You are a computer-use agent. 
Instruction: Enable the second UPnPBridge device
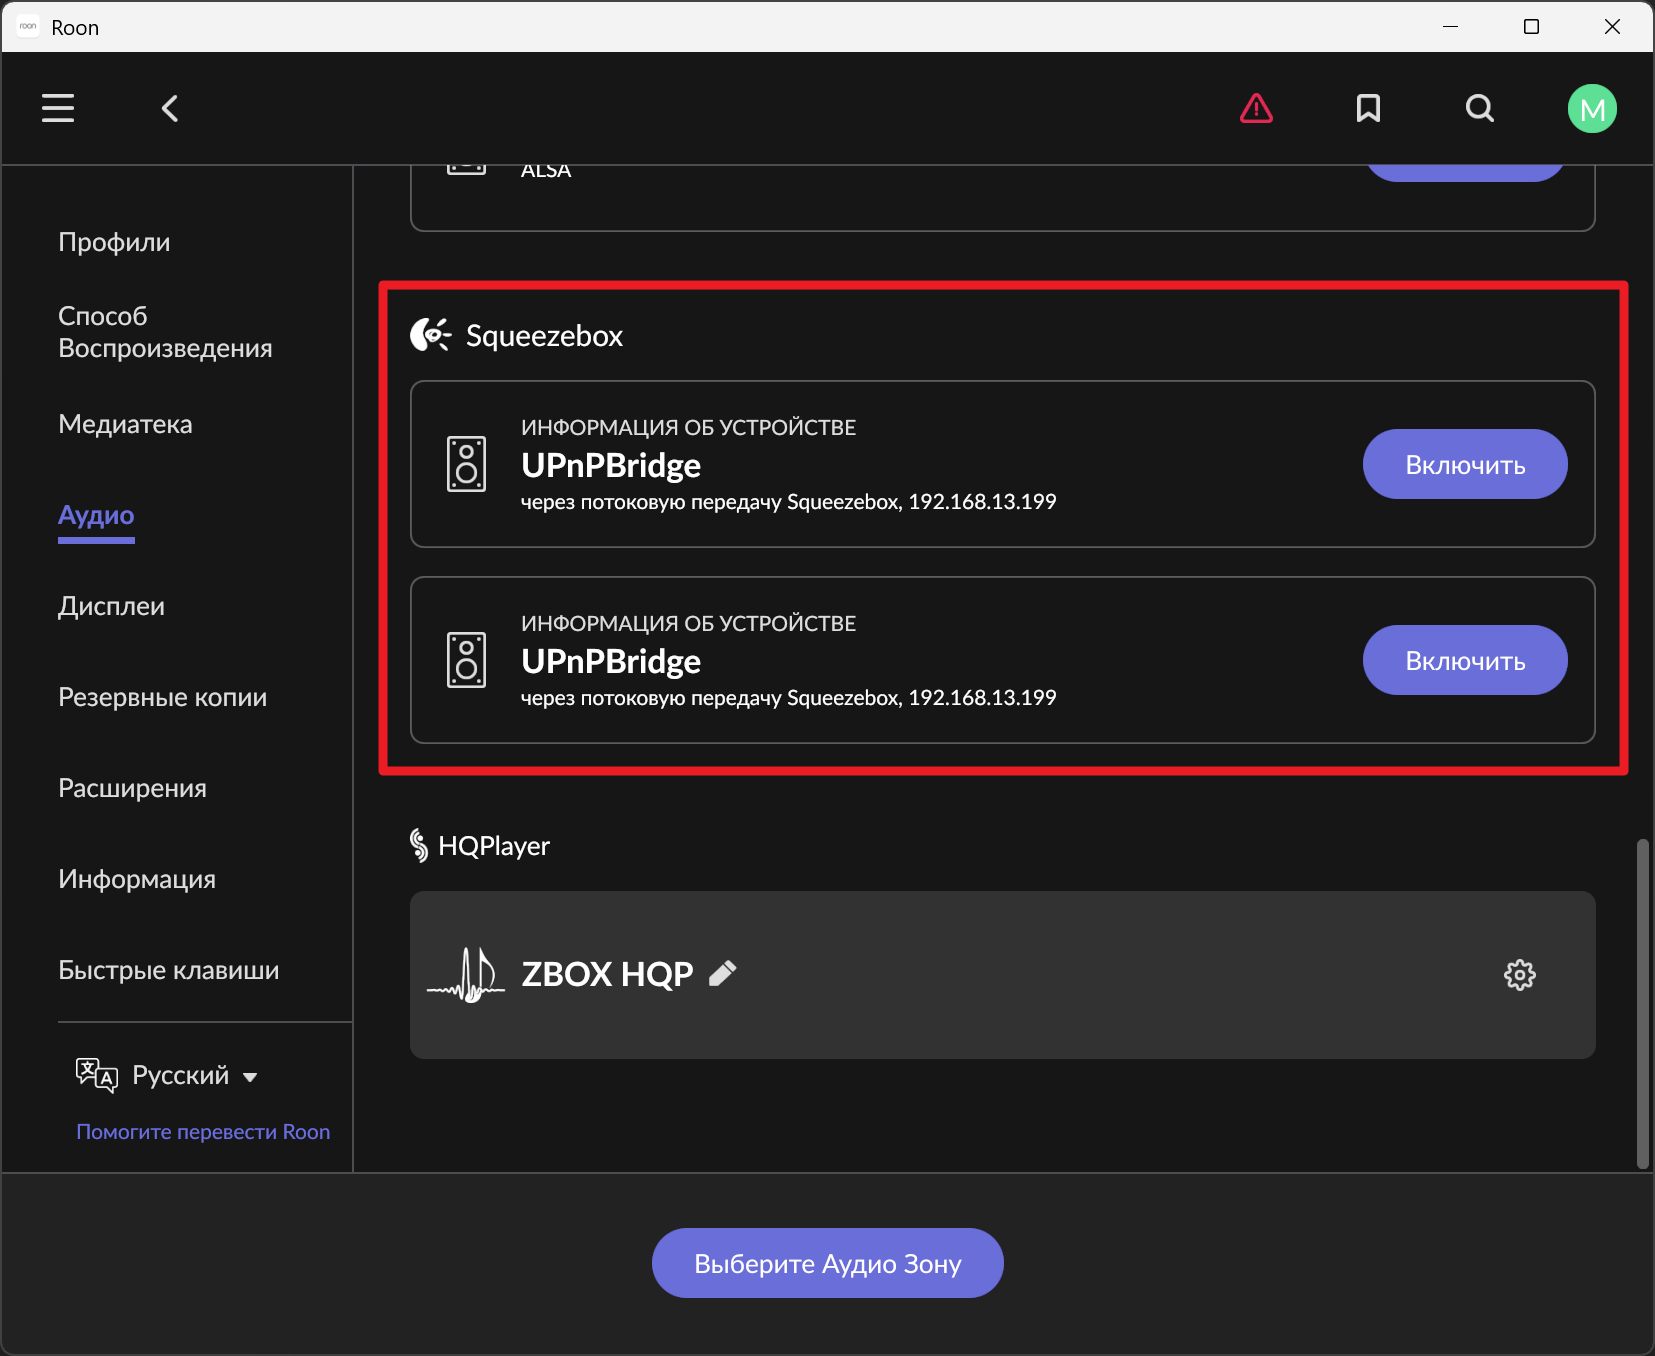click(x=1464, y=660)
